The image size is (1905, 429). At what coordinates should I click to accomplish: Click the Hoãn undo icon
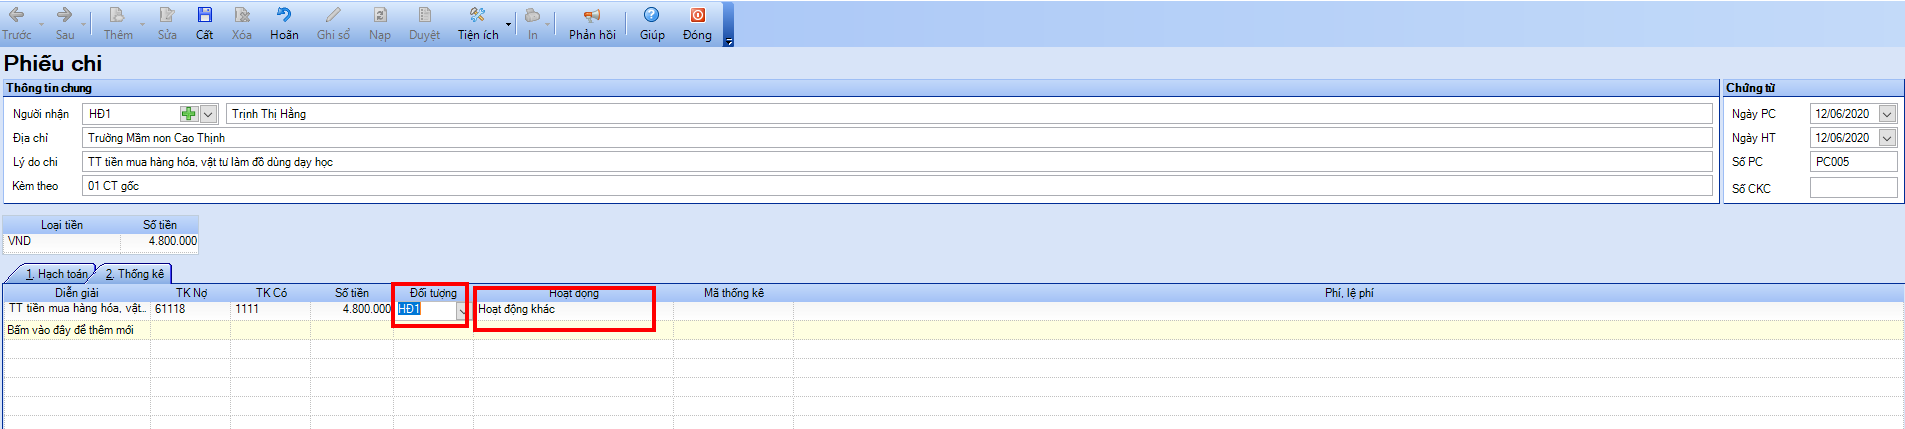[x=284, y=15]
